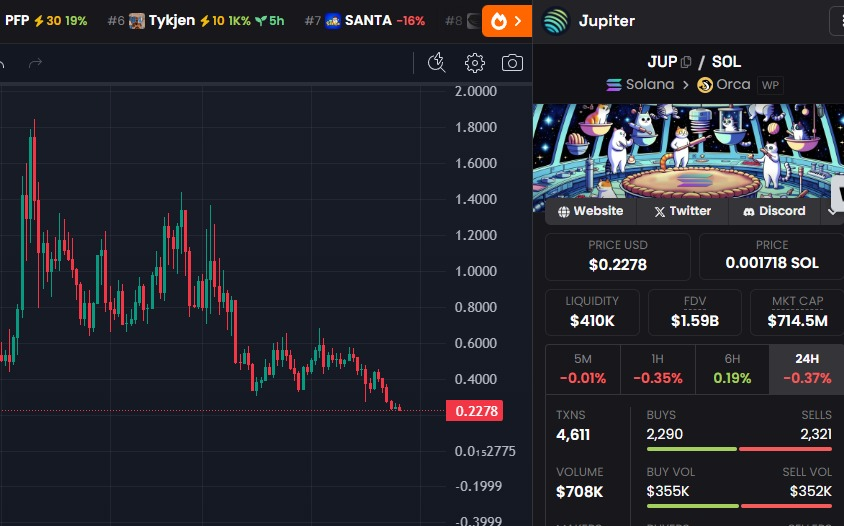The width and height of the screenshot is (844, 526).
Task: Open the Twitter link
Action: tap(683, 211)
